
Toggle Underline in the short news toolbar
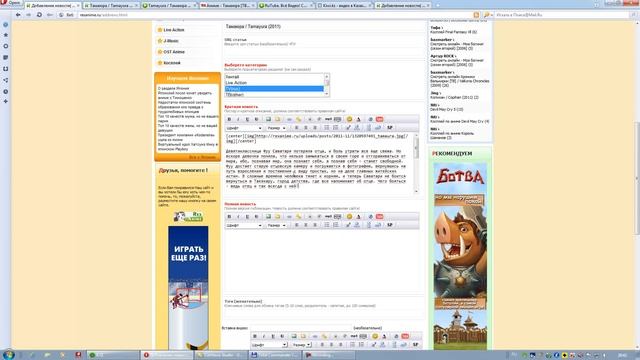coord(247,119)
